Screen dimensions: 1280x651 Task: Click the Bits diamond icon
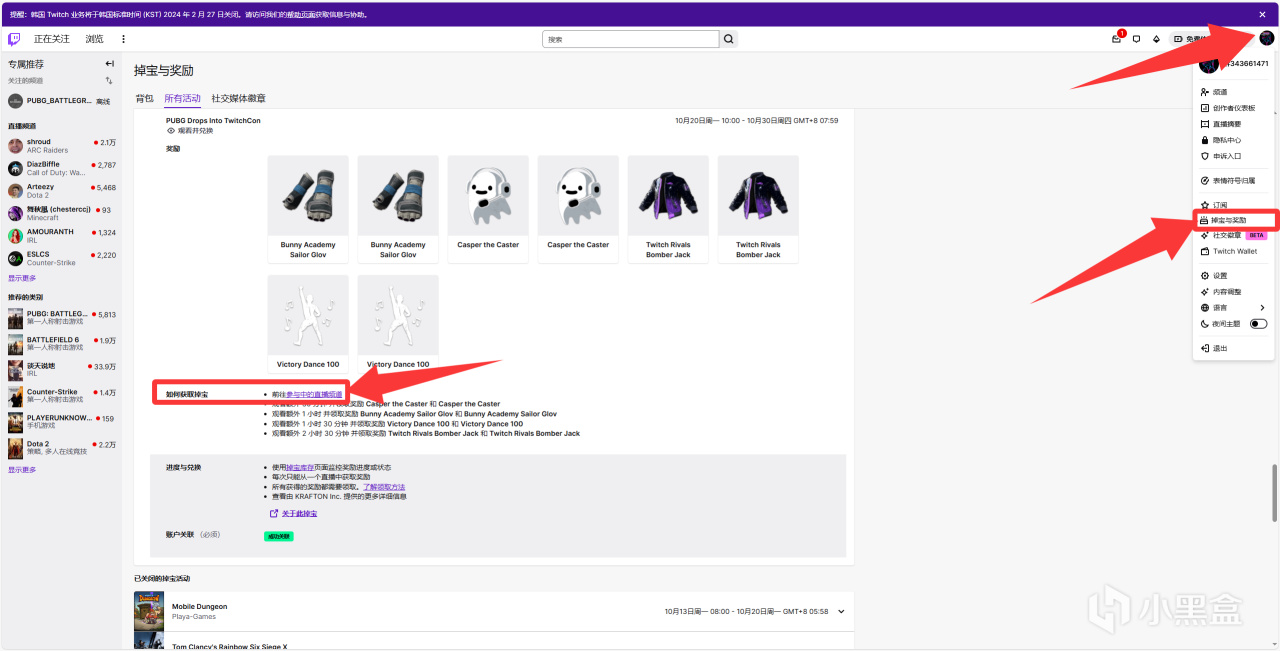1156,39
